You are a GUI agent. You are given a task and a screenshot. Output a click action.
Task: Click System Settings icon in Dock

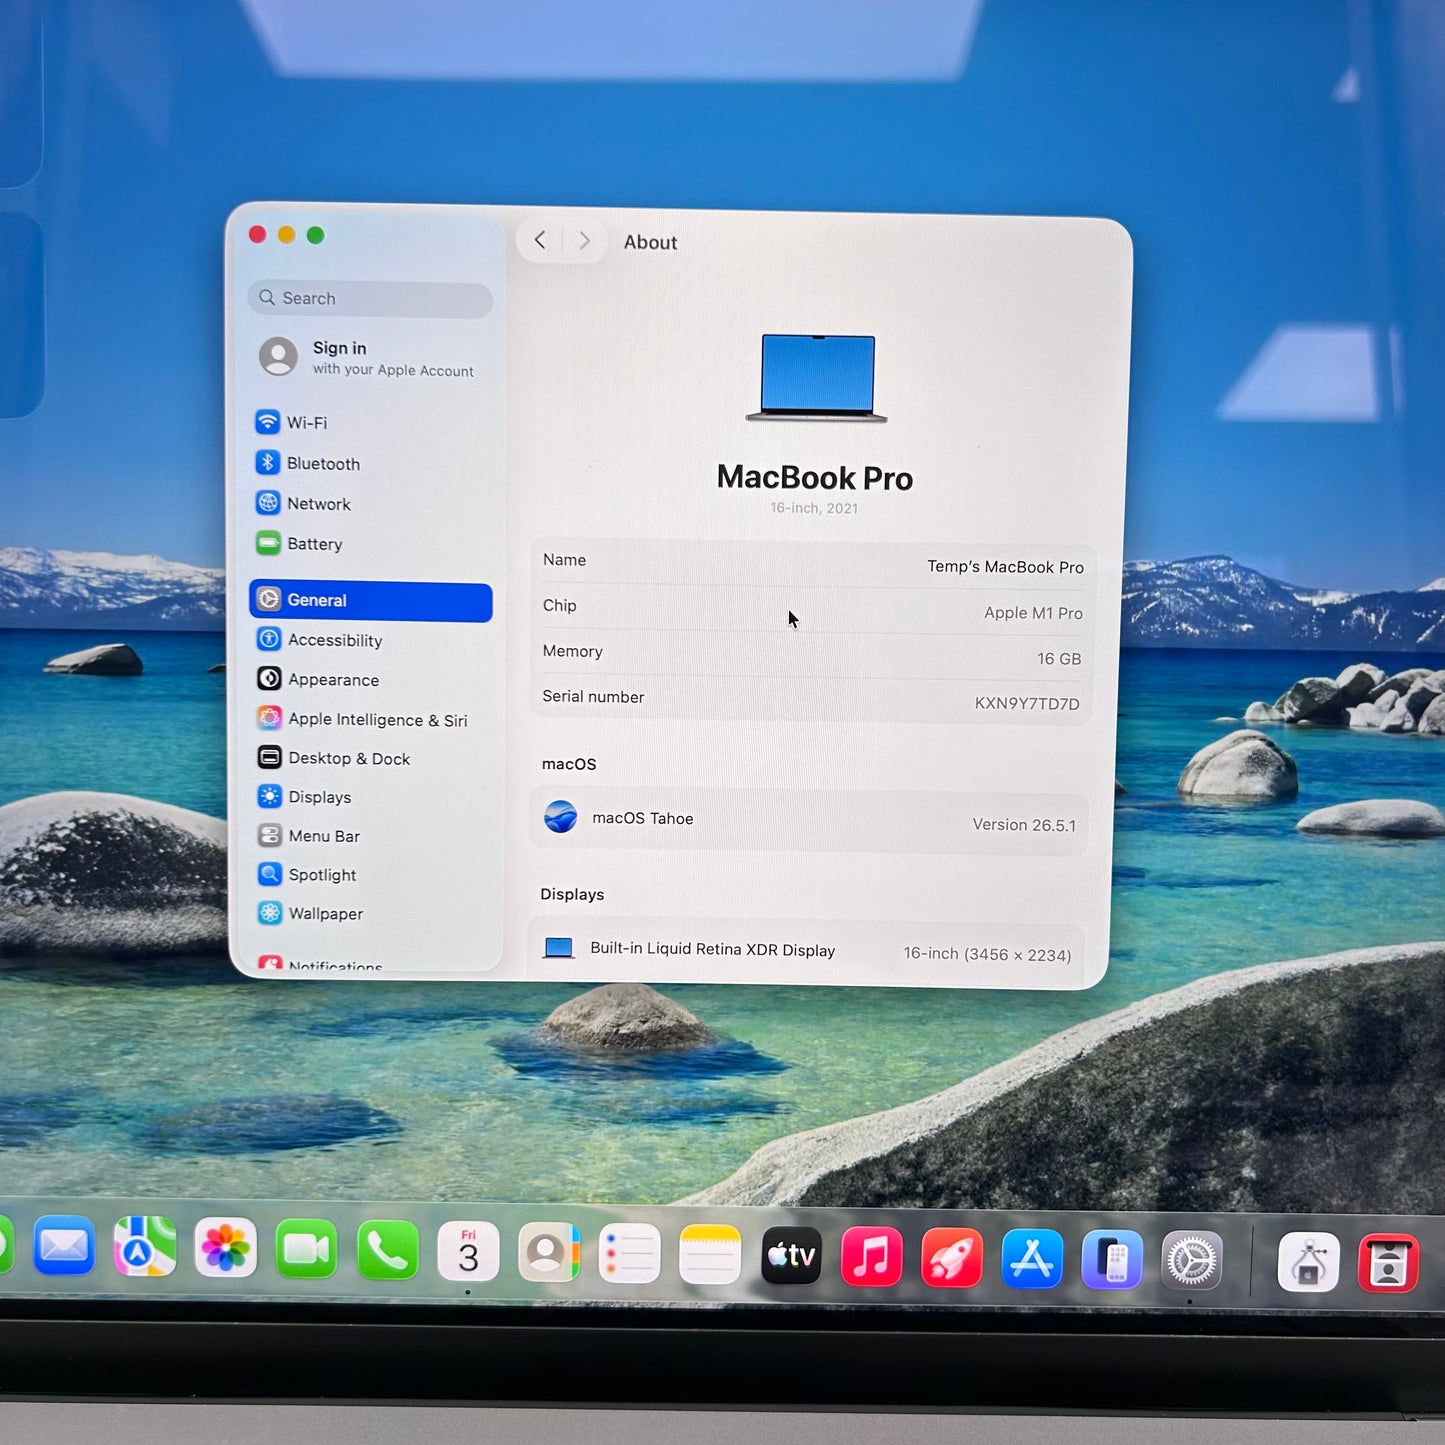[1192, 1261]
